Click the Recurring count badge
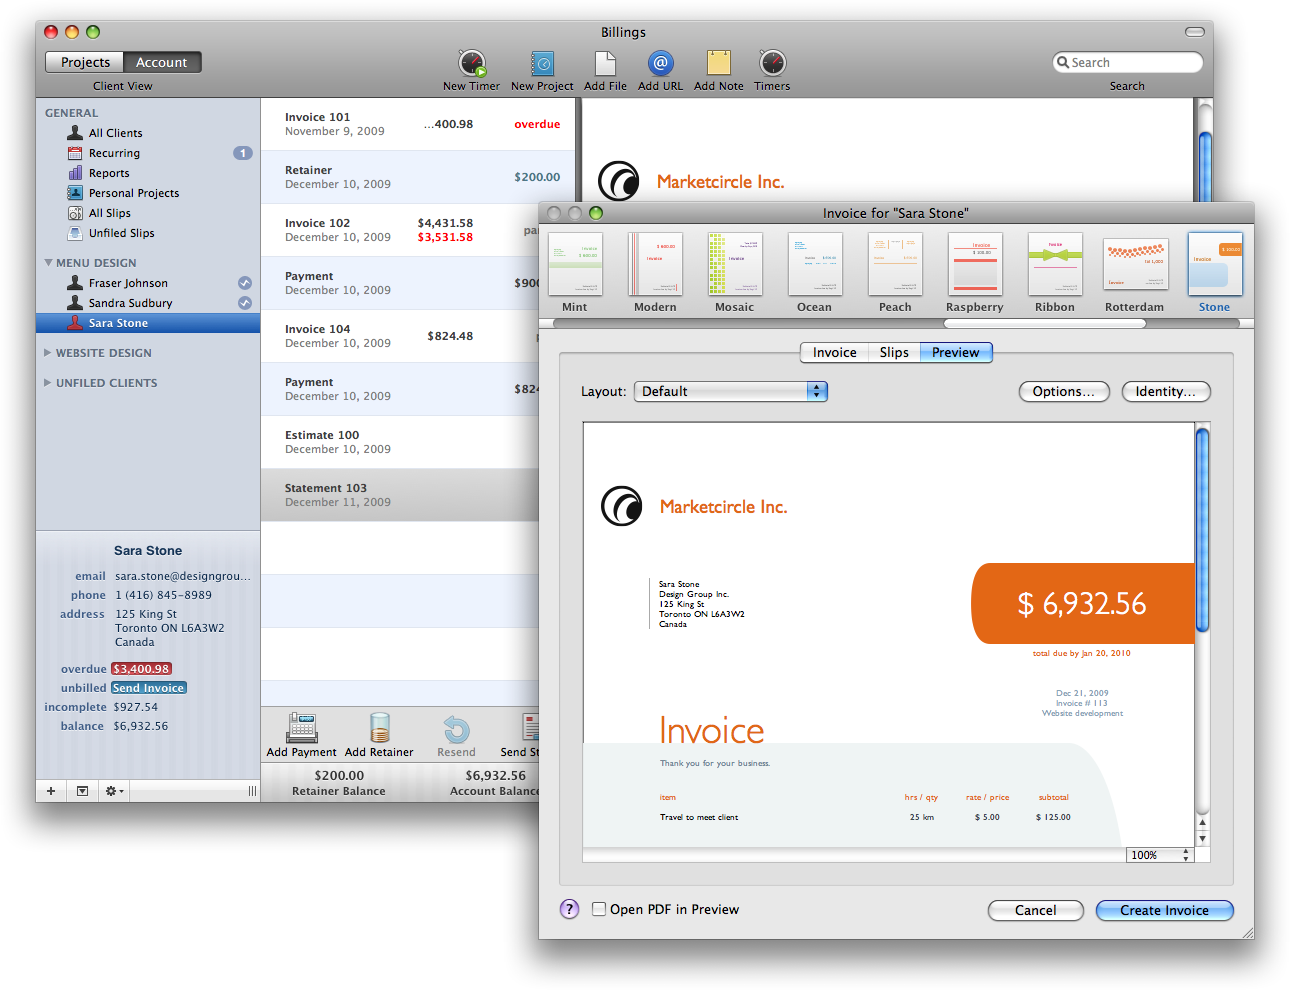This screenshot has height=990, width=1290. [x=243, y=153]
